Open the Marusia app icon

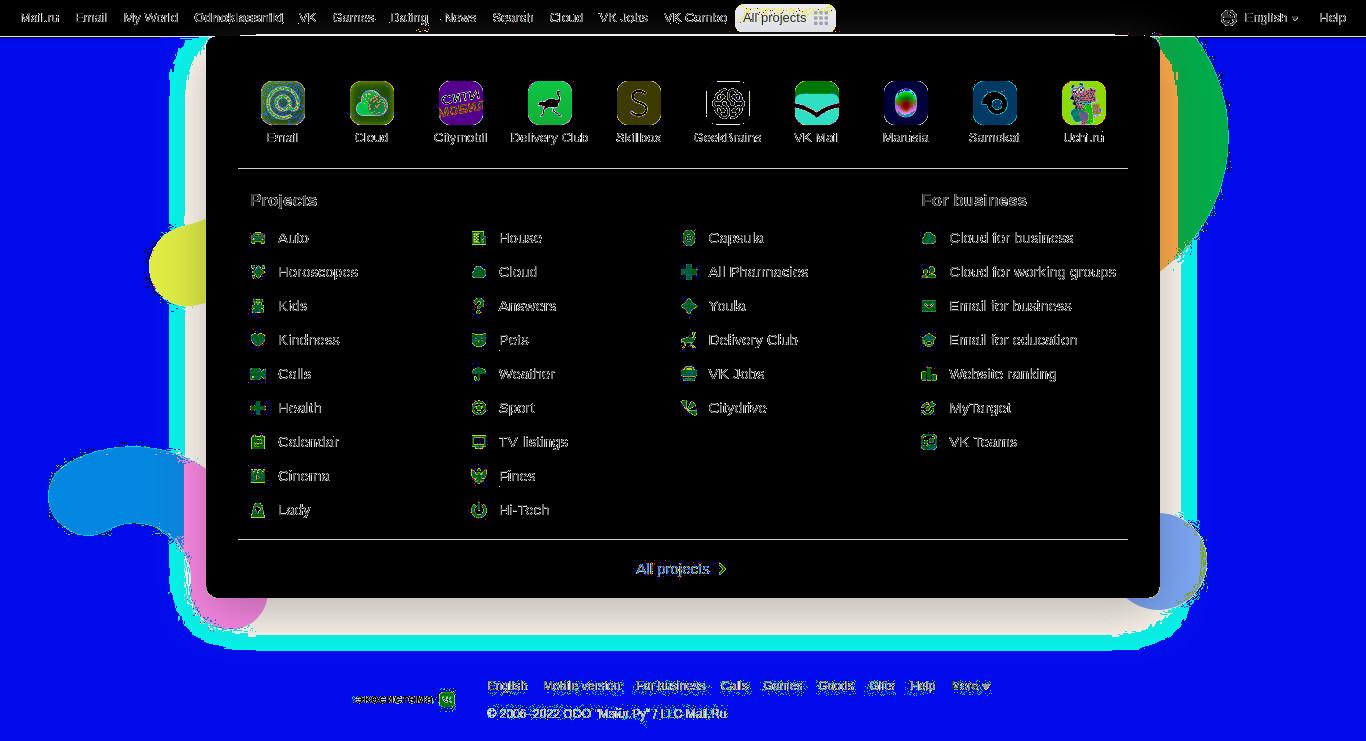tap(906, 103)
